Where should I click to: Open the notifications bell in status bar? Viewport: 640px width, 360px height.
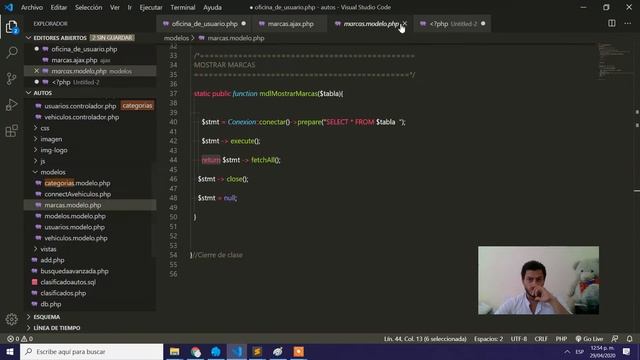629,339
